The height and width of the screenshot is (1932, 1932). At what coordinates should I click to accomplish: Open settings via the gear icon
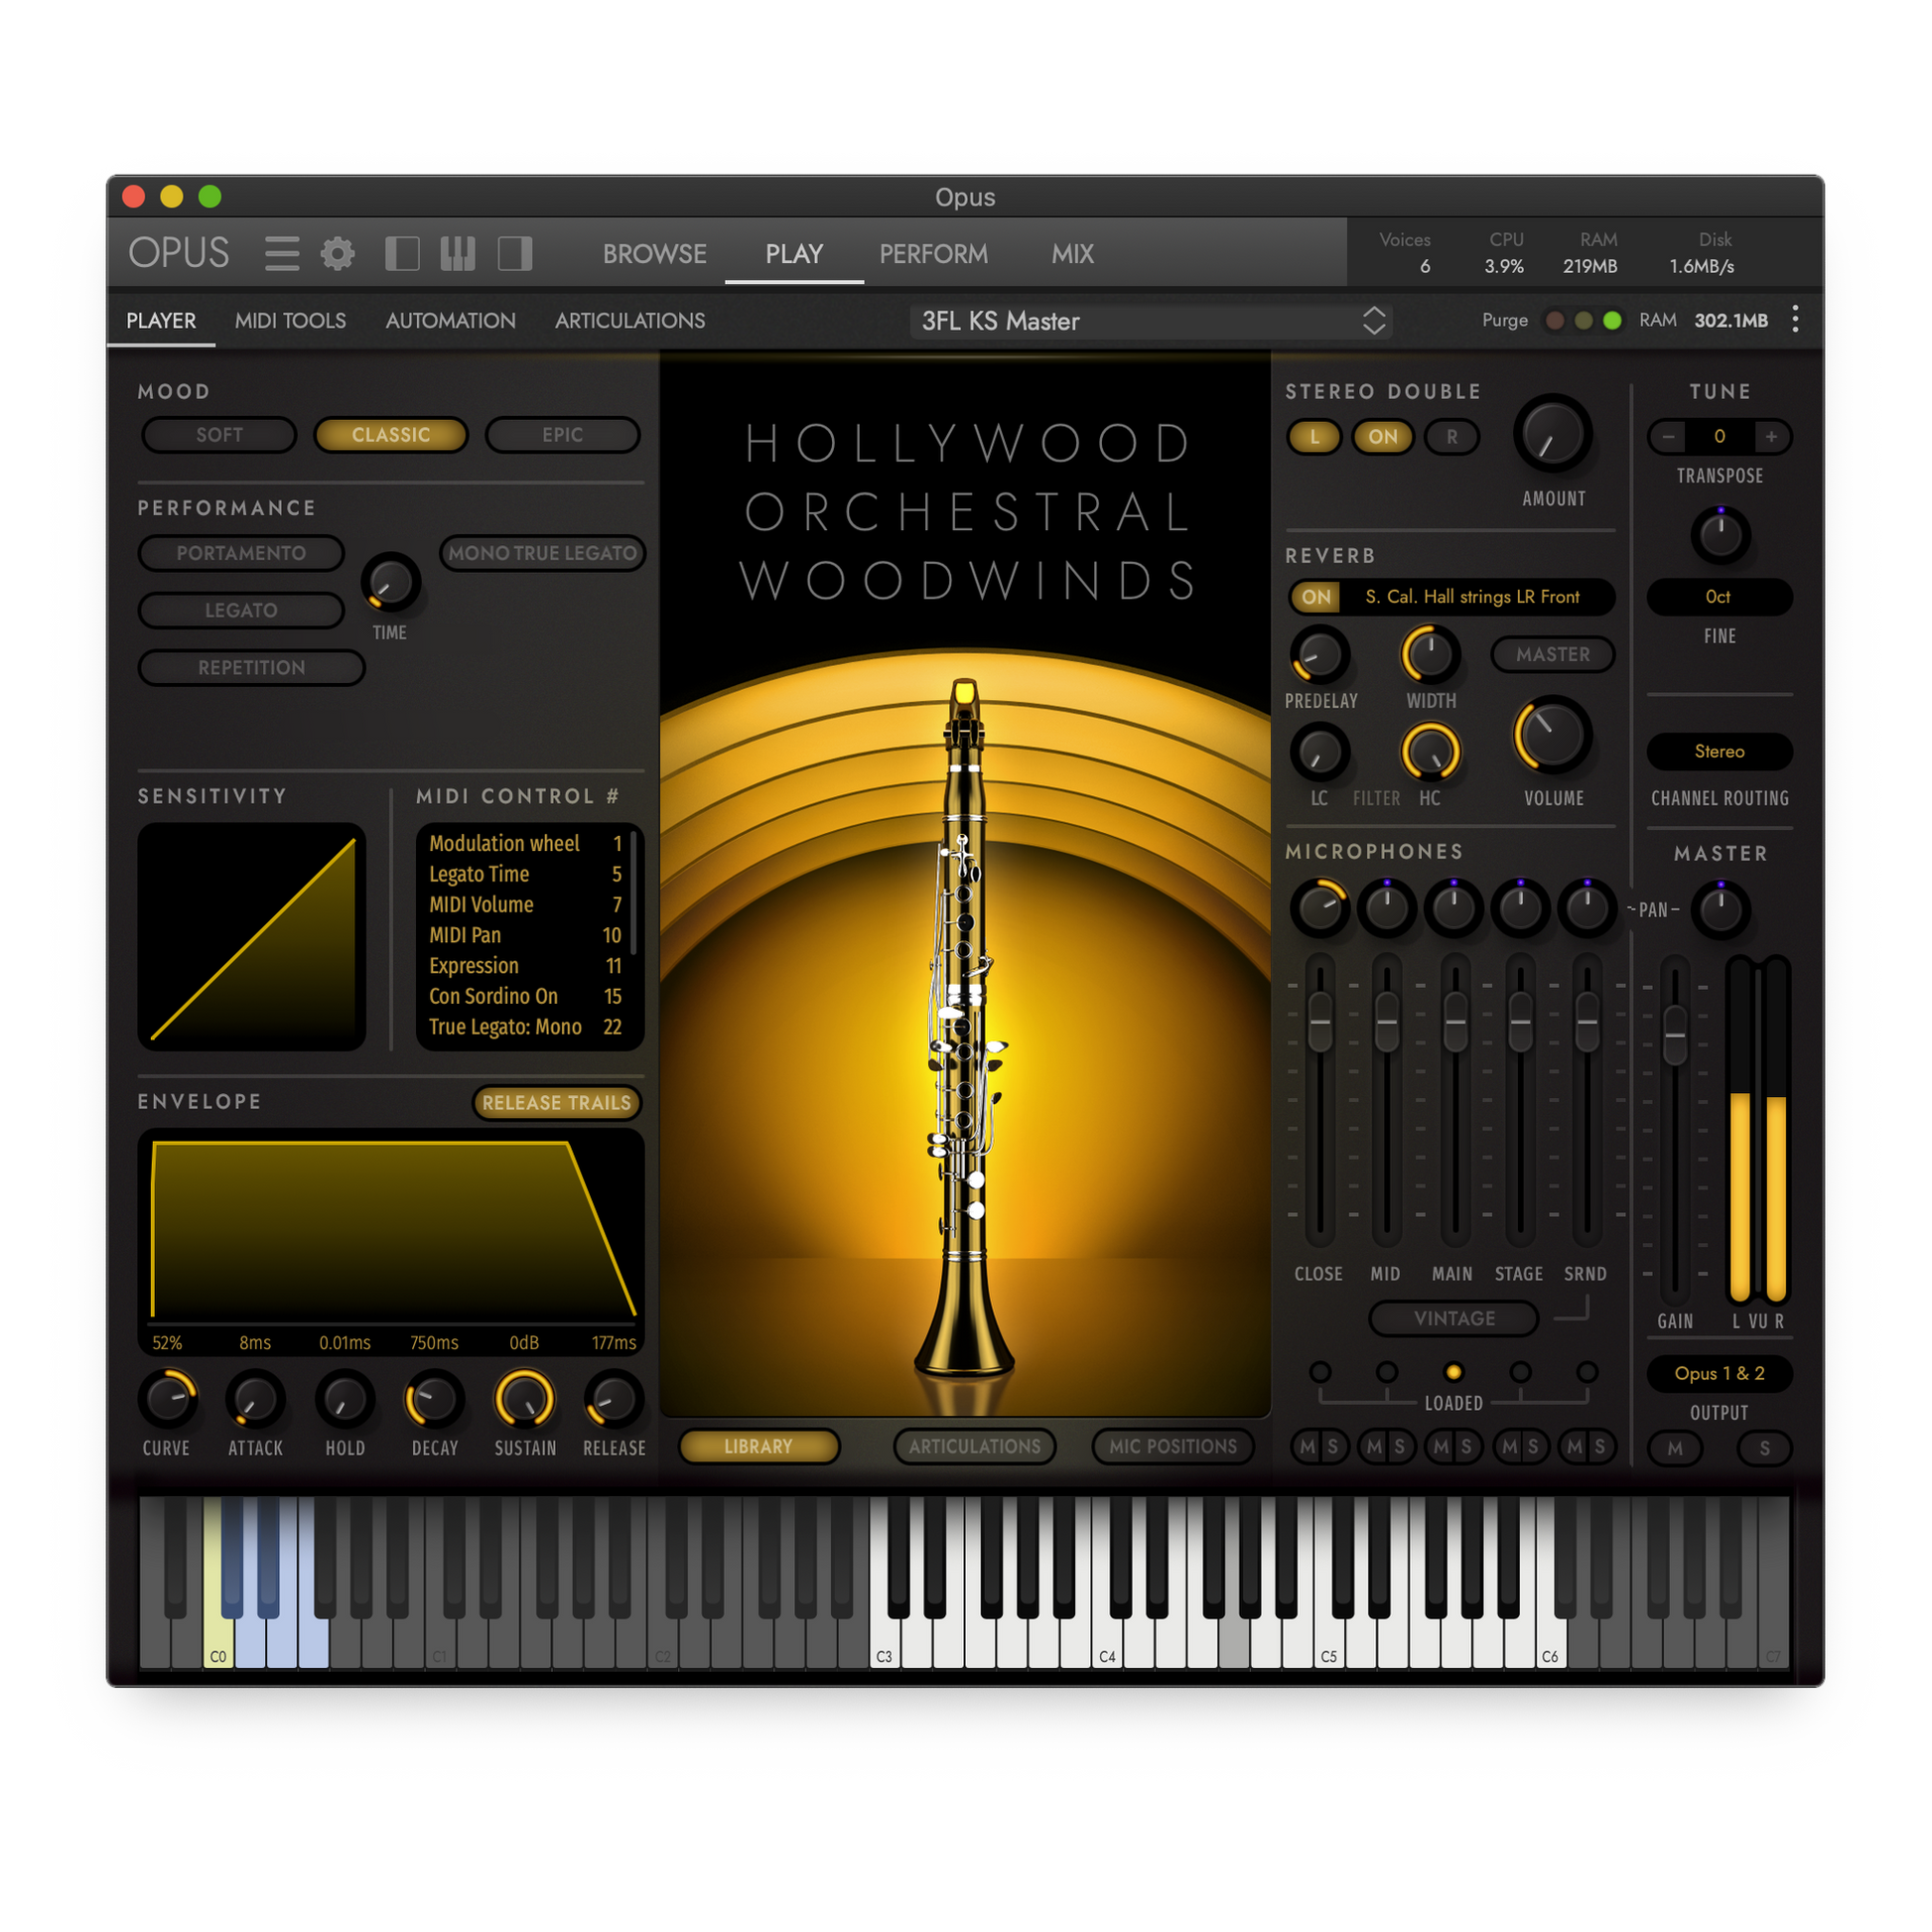(x=338, y=254)
